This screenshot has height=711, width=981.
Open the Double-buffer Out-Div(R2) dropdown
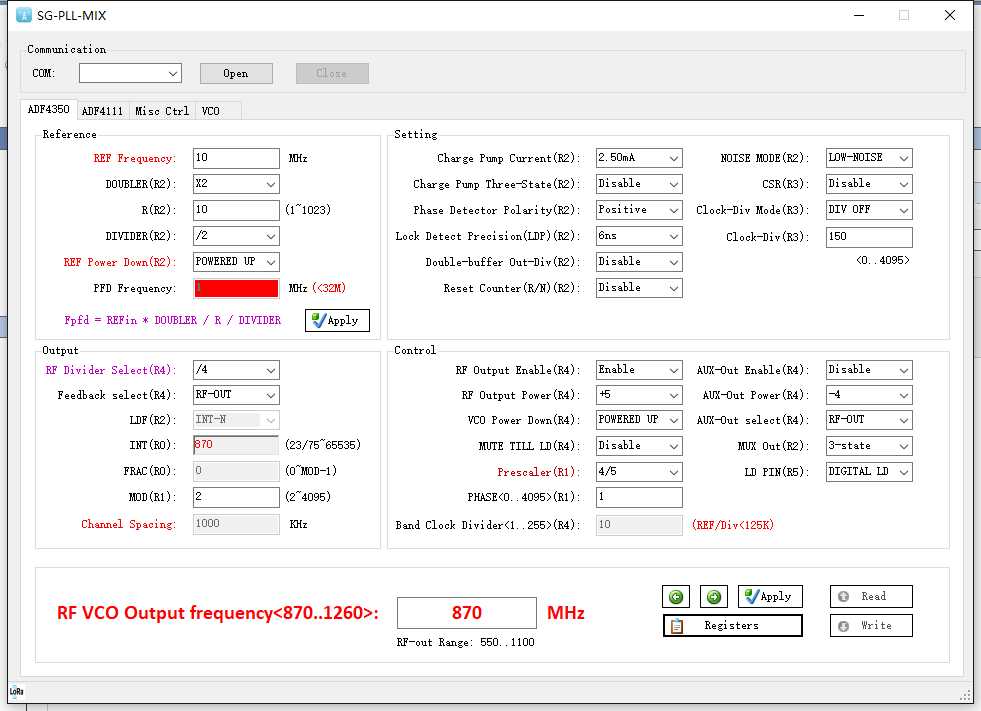pos(639,262)
